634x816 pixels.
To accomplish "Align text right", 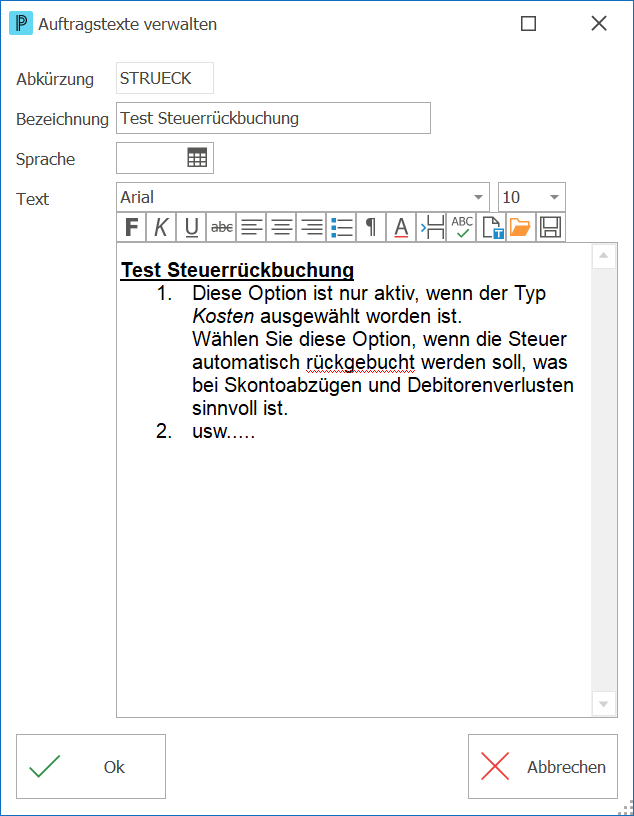I will 311,227.
